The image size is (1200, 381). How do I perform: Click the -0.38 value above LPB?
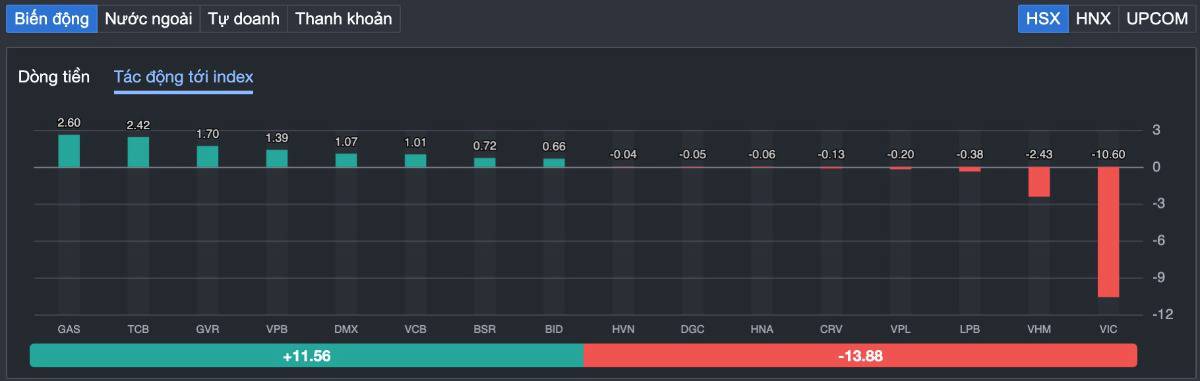pos(970,155)
